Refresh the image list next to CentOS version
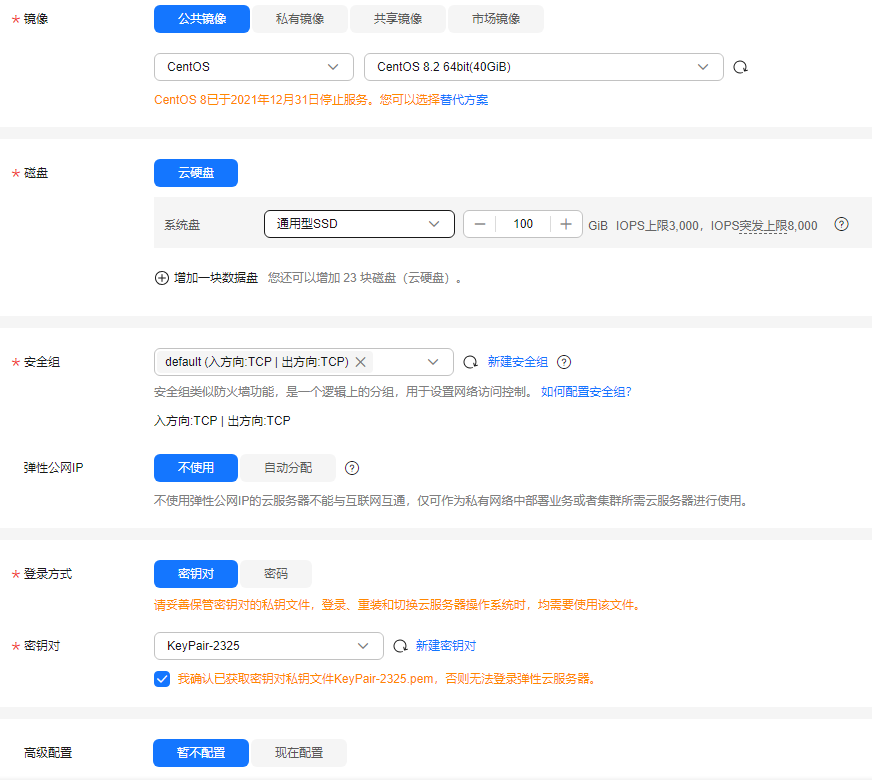 741,68
